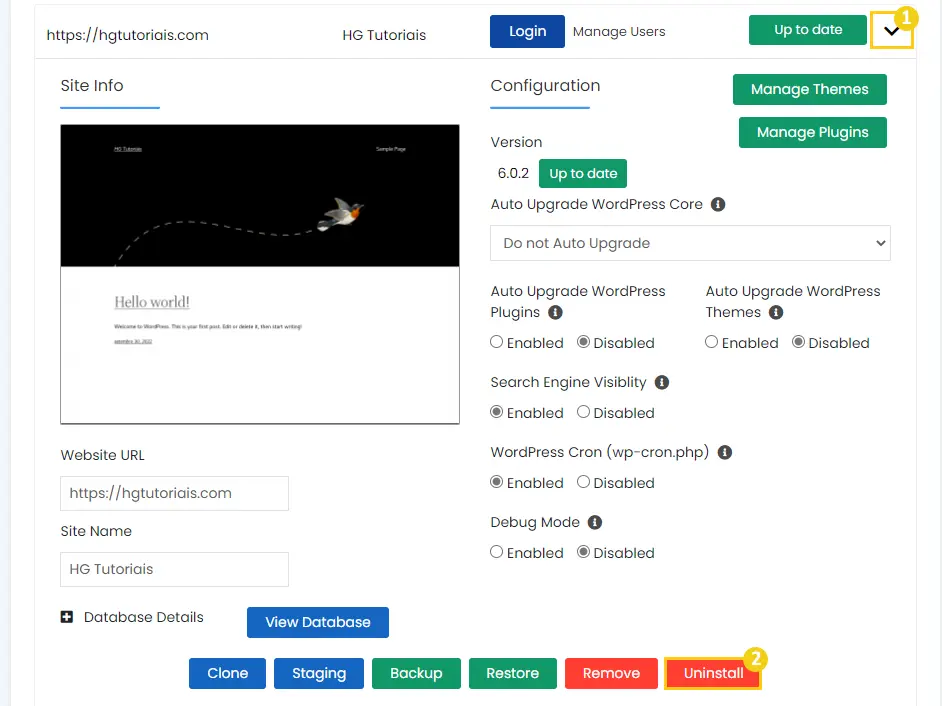Click the Site Name input field
Image resolution: width=942 pixels, height=706 pixels.
[x=174, y=569]
